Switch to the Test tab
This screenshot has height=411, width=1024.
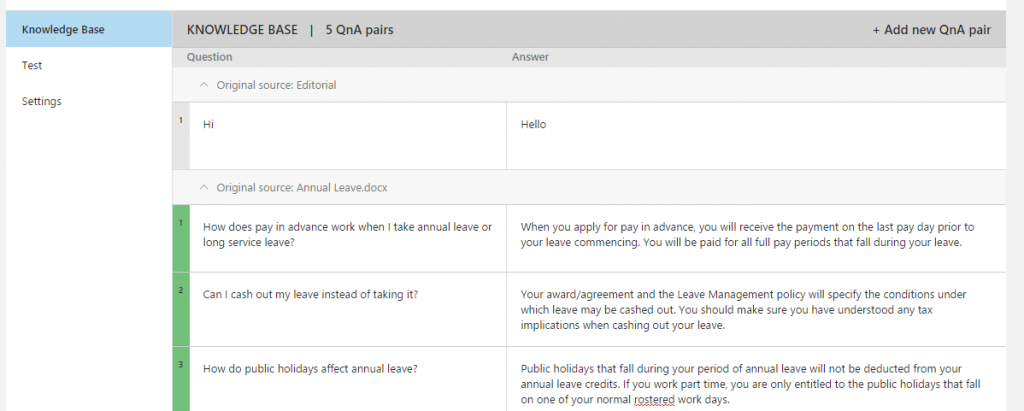[x=89, y=65]
